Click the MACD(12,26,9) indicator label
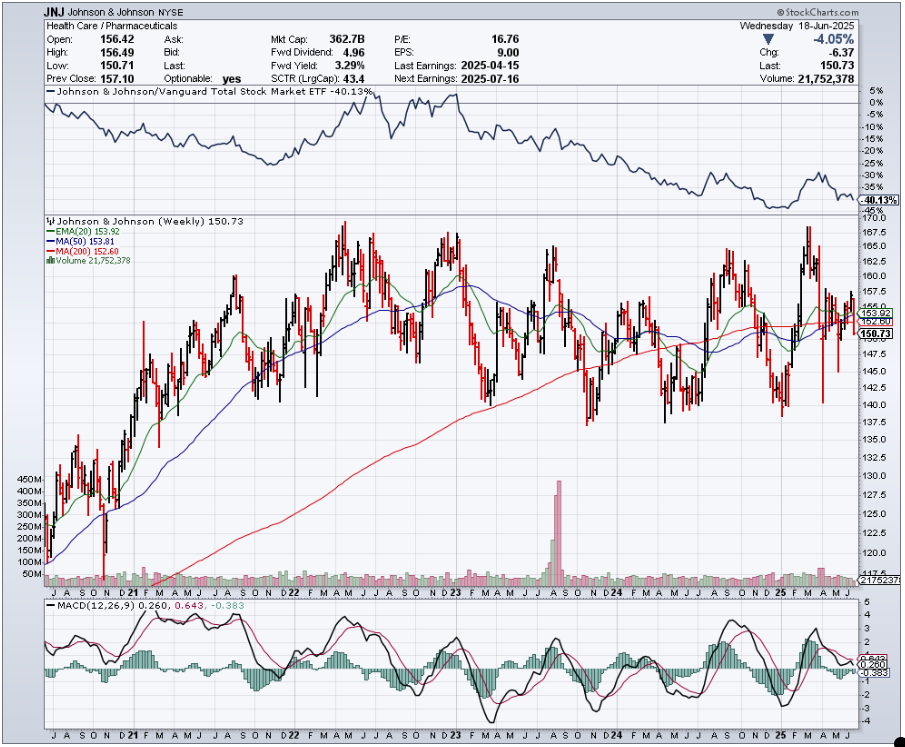905x747 pixels. coord(96,606)
